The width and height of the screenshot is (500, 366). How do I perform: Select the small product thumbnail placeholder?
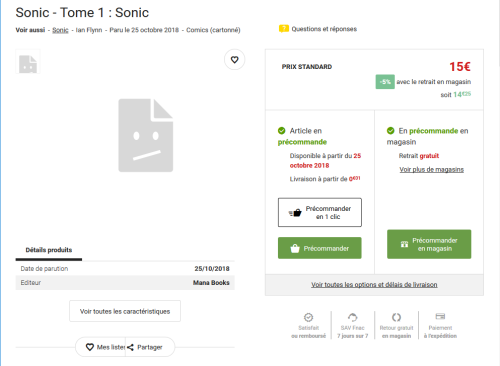(28, 62)
